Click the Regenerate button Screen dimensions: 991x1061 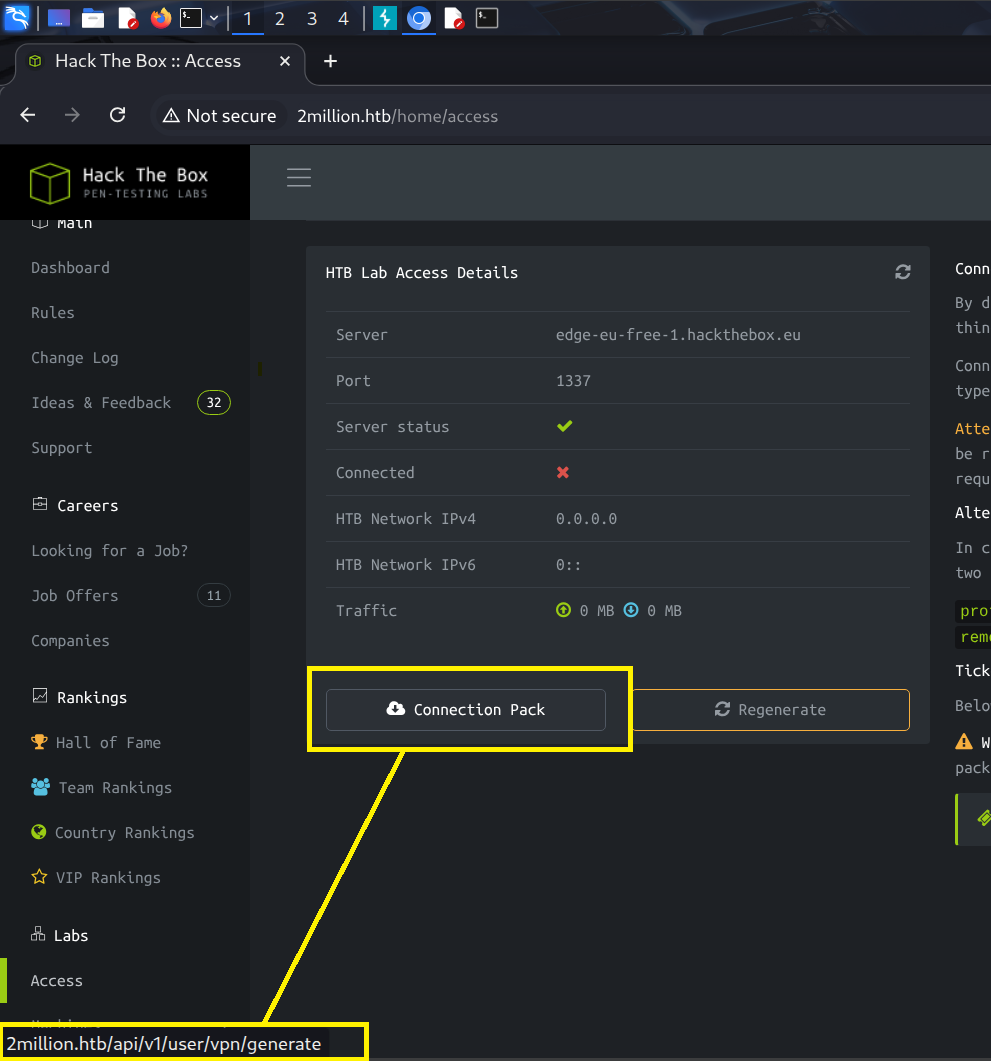point(770,710)
